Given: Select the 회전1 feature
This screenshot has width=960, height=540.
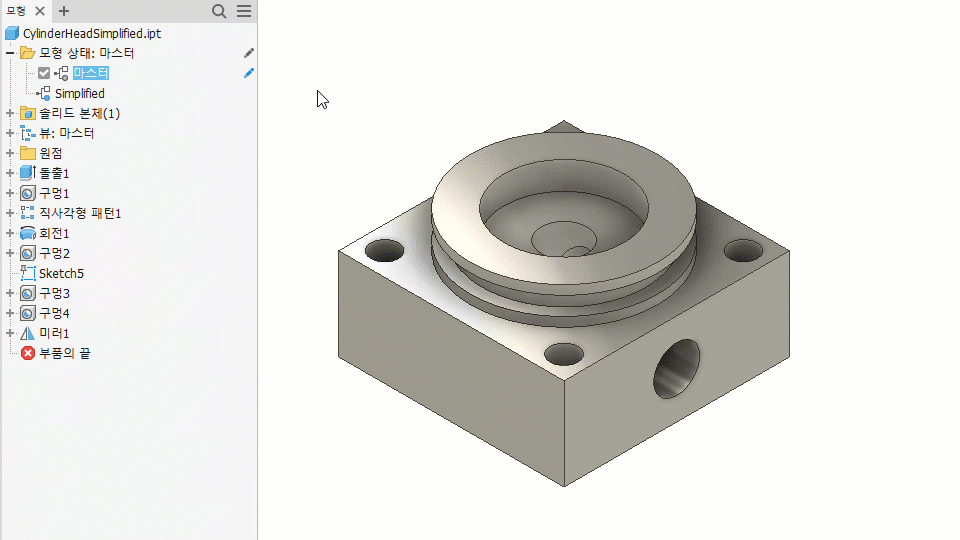Looking at the screenshot, I should [54, 233].
